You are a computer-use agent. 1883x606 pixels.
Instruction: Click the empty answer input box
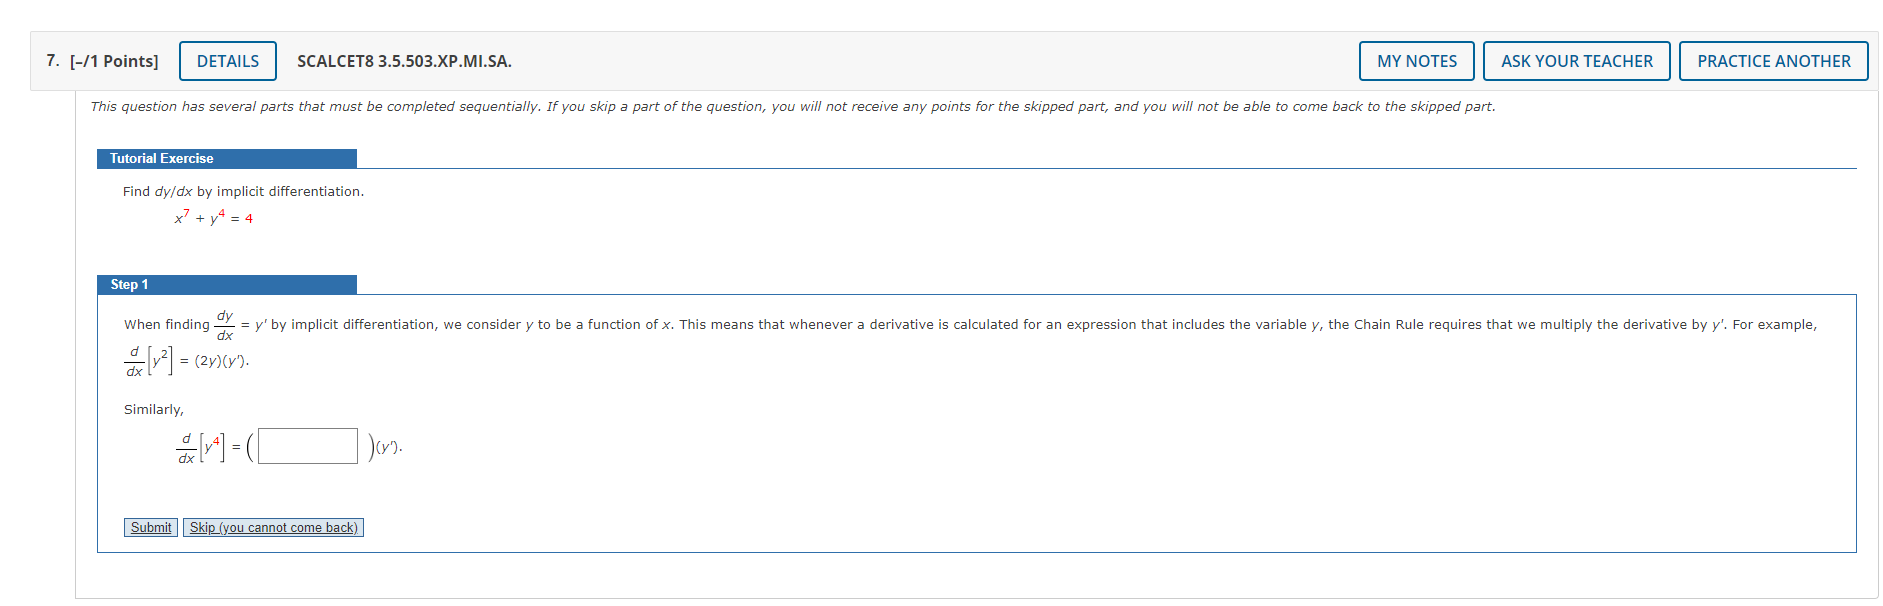[306, 445]
